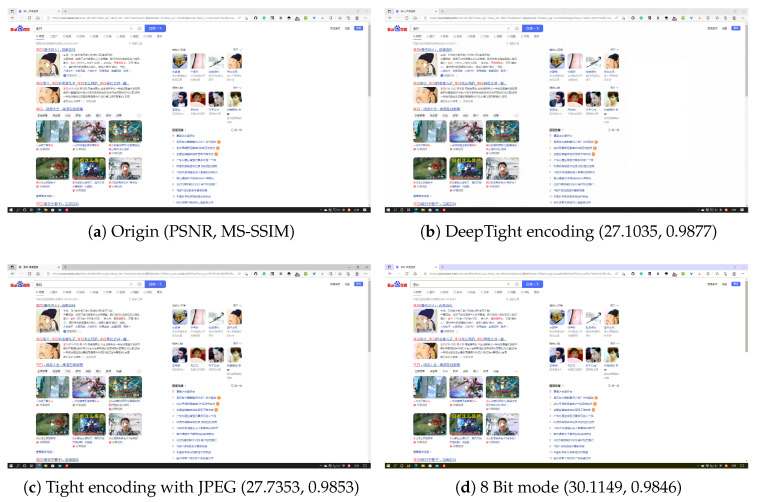Click the browser refresh icon in the Tight JPEG panel
The image size is (758, 502).
[x=29, y=274]
